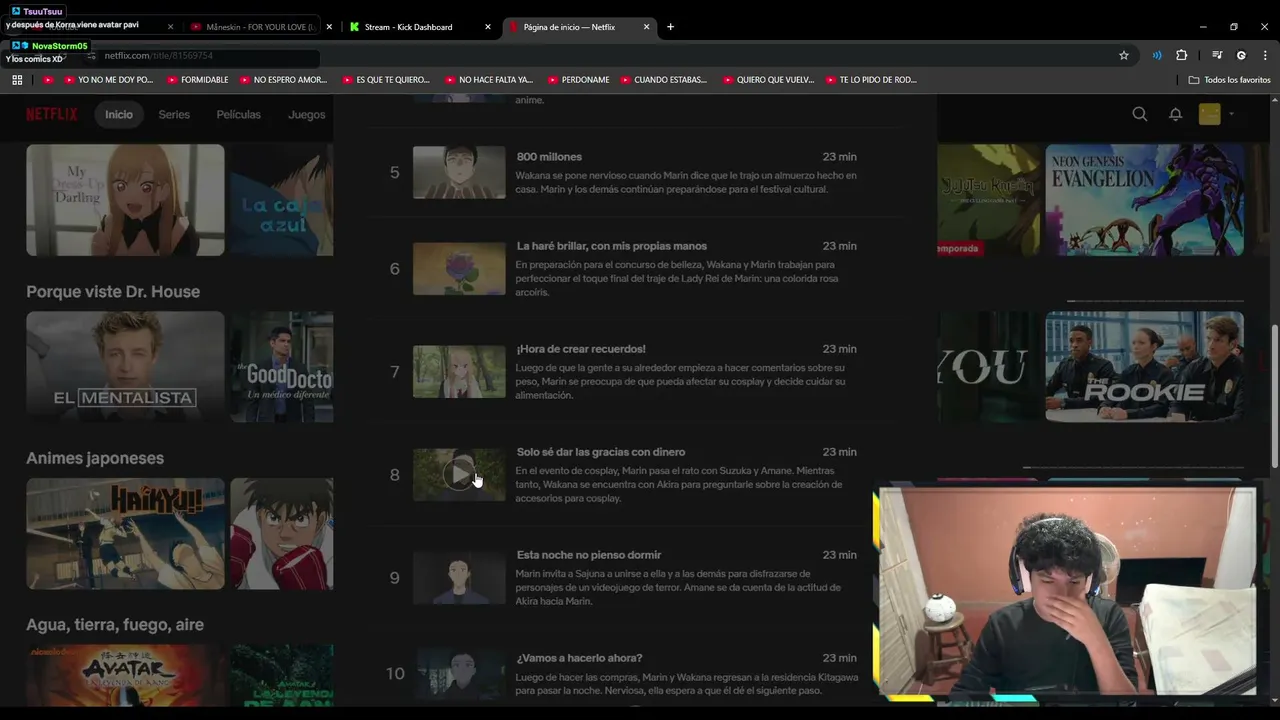Open The Rookie poster
Image resolution: width=1280 pixels, height=720 pixels.
pos(1145,366)
